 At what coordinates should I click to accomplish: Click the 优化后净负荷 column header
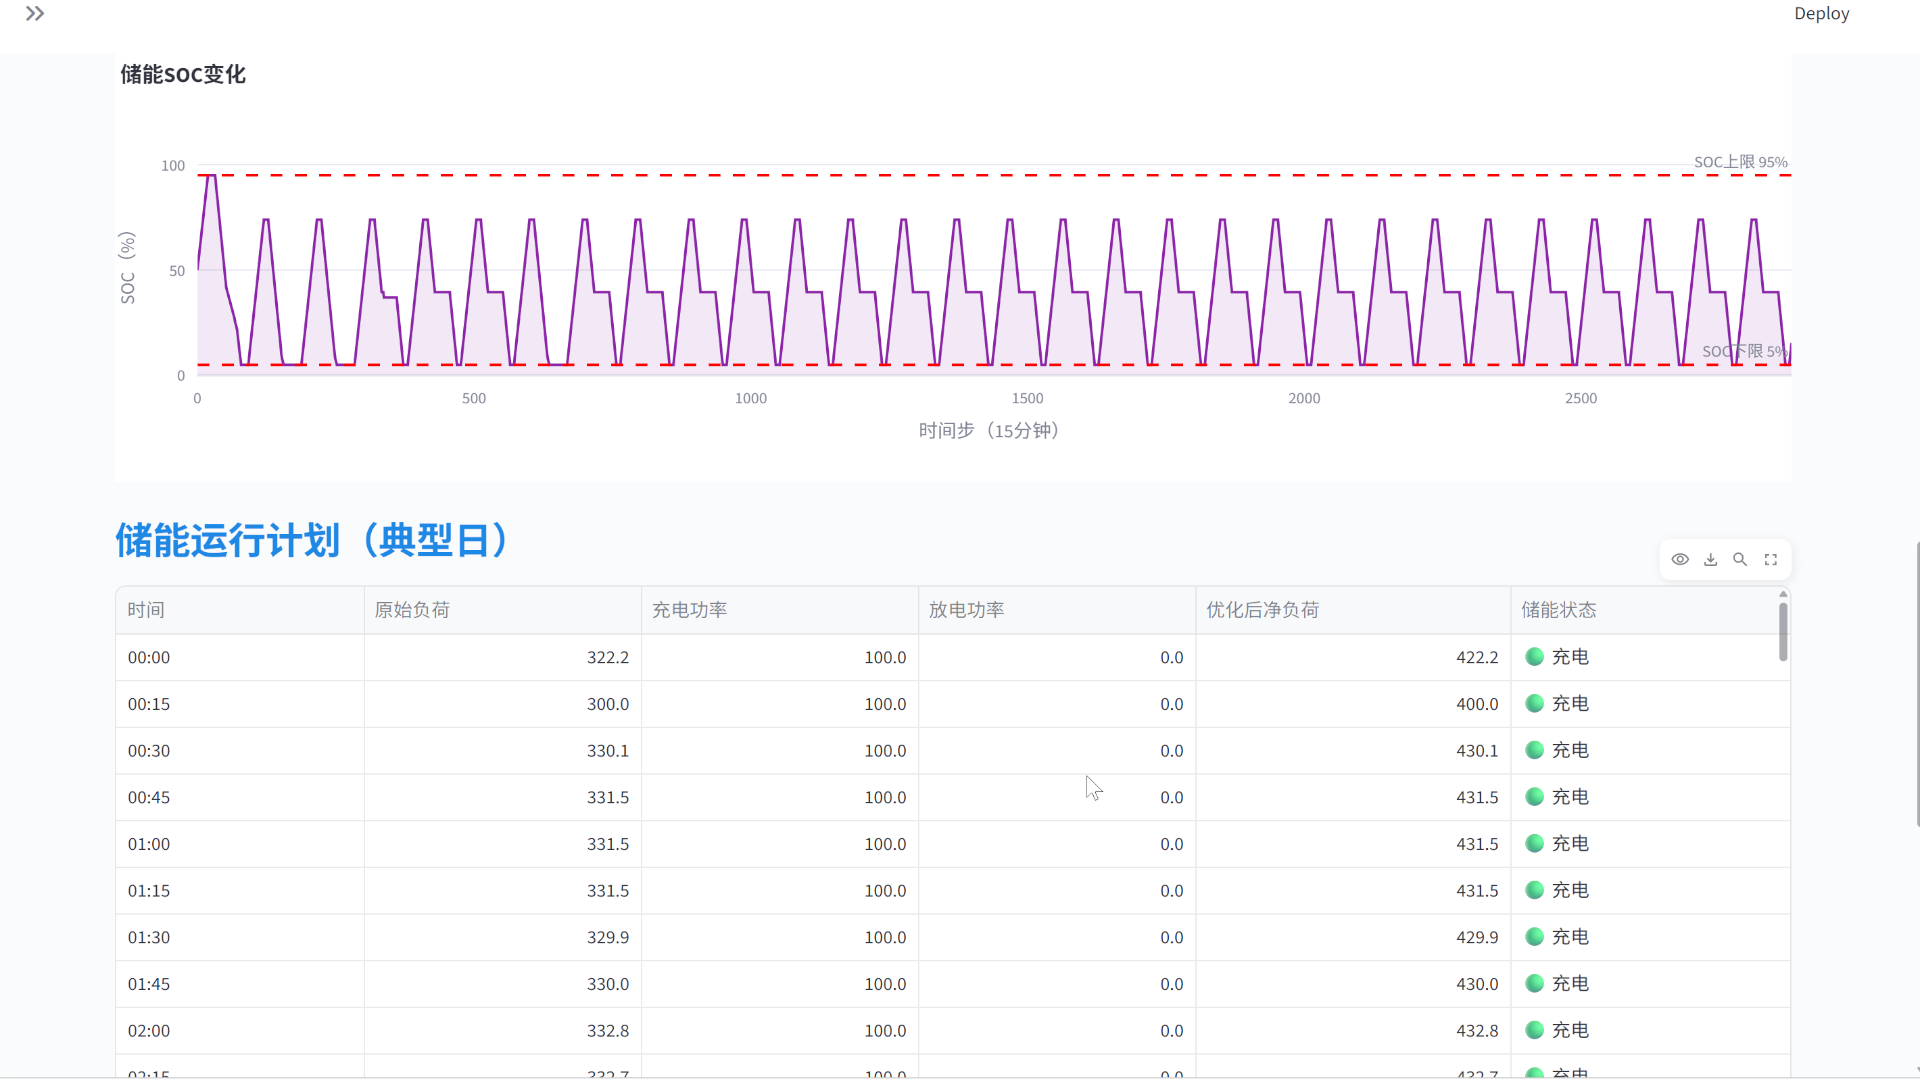pos(1353,610)
